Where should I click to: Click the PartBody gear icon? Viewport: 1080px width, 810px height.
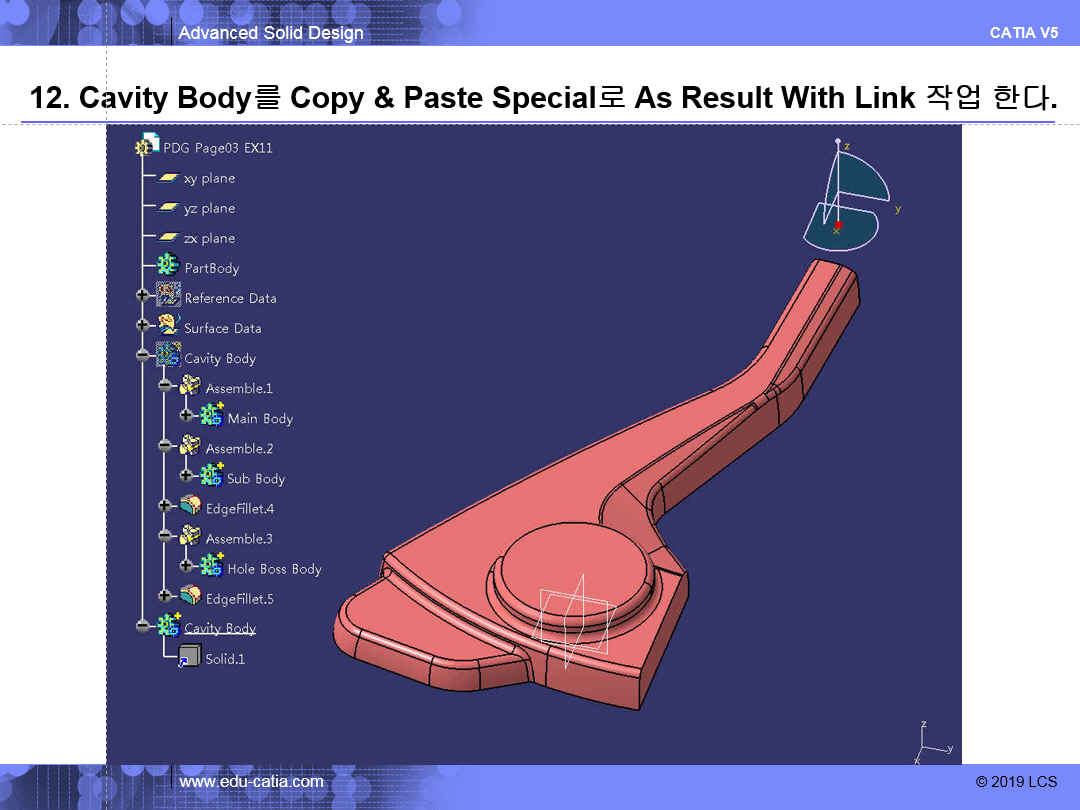(168, 267)
